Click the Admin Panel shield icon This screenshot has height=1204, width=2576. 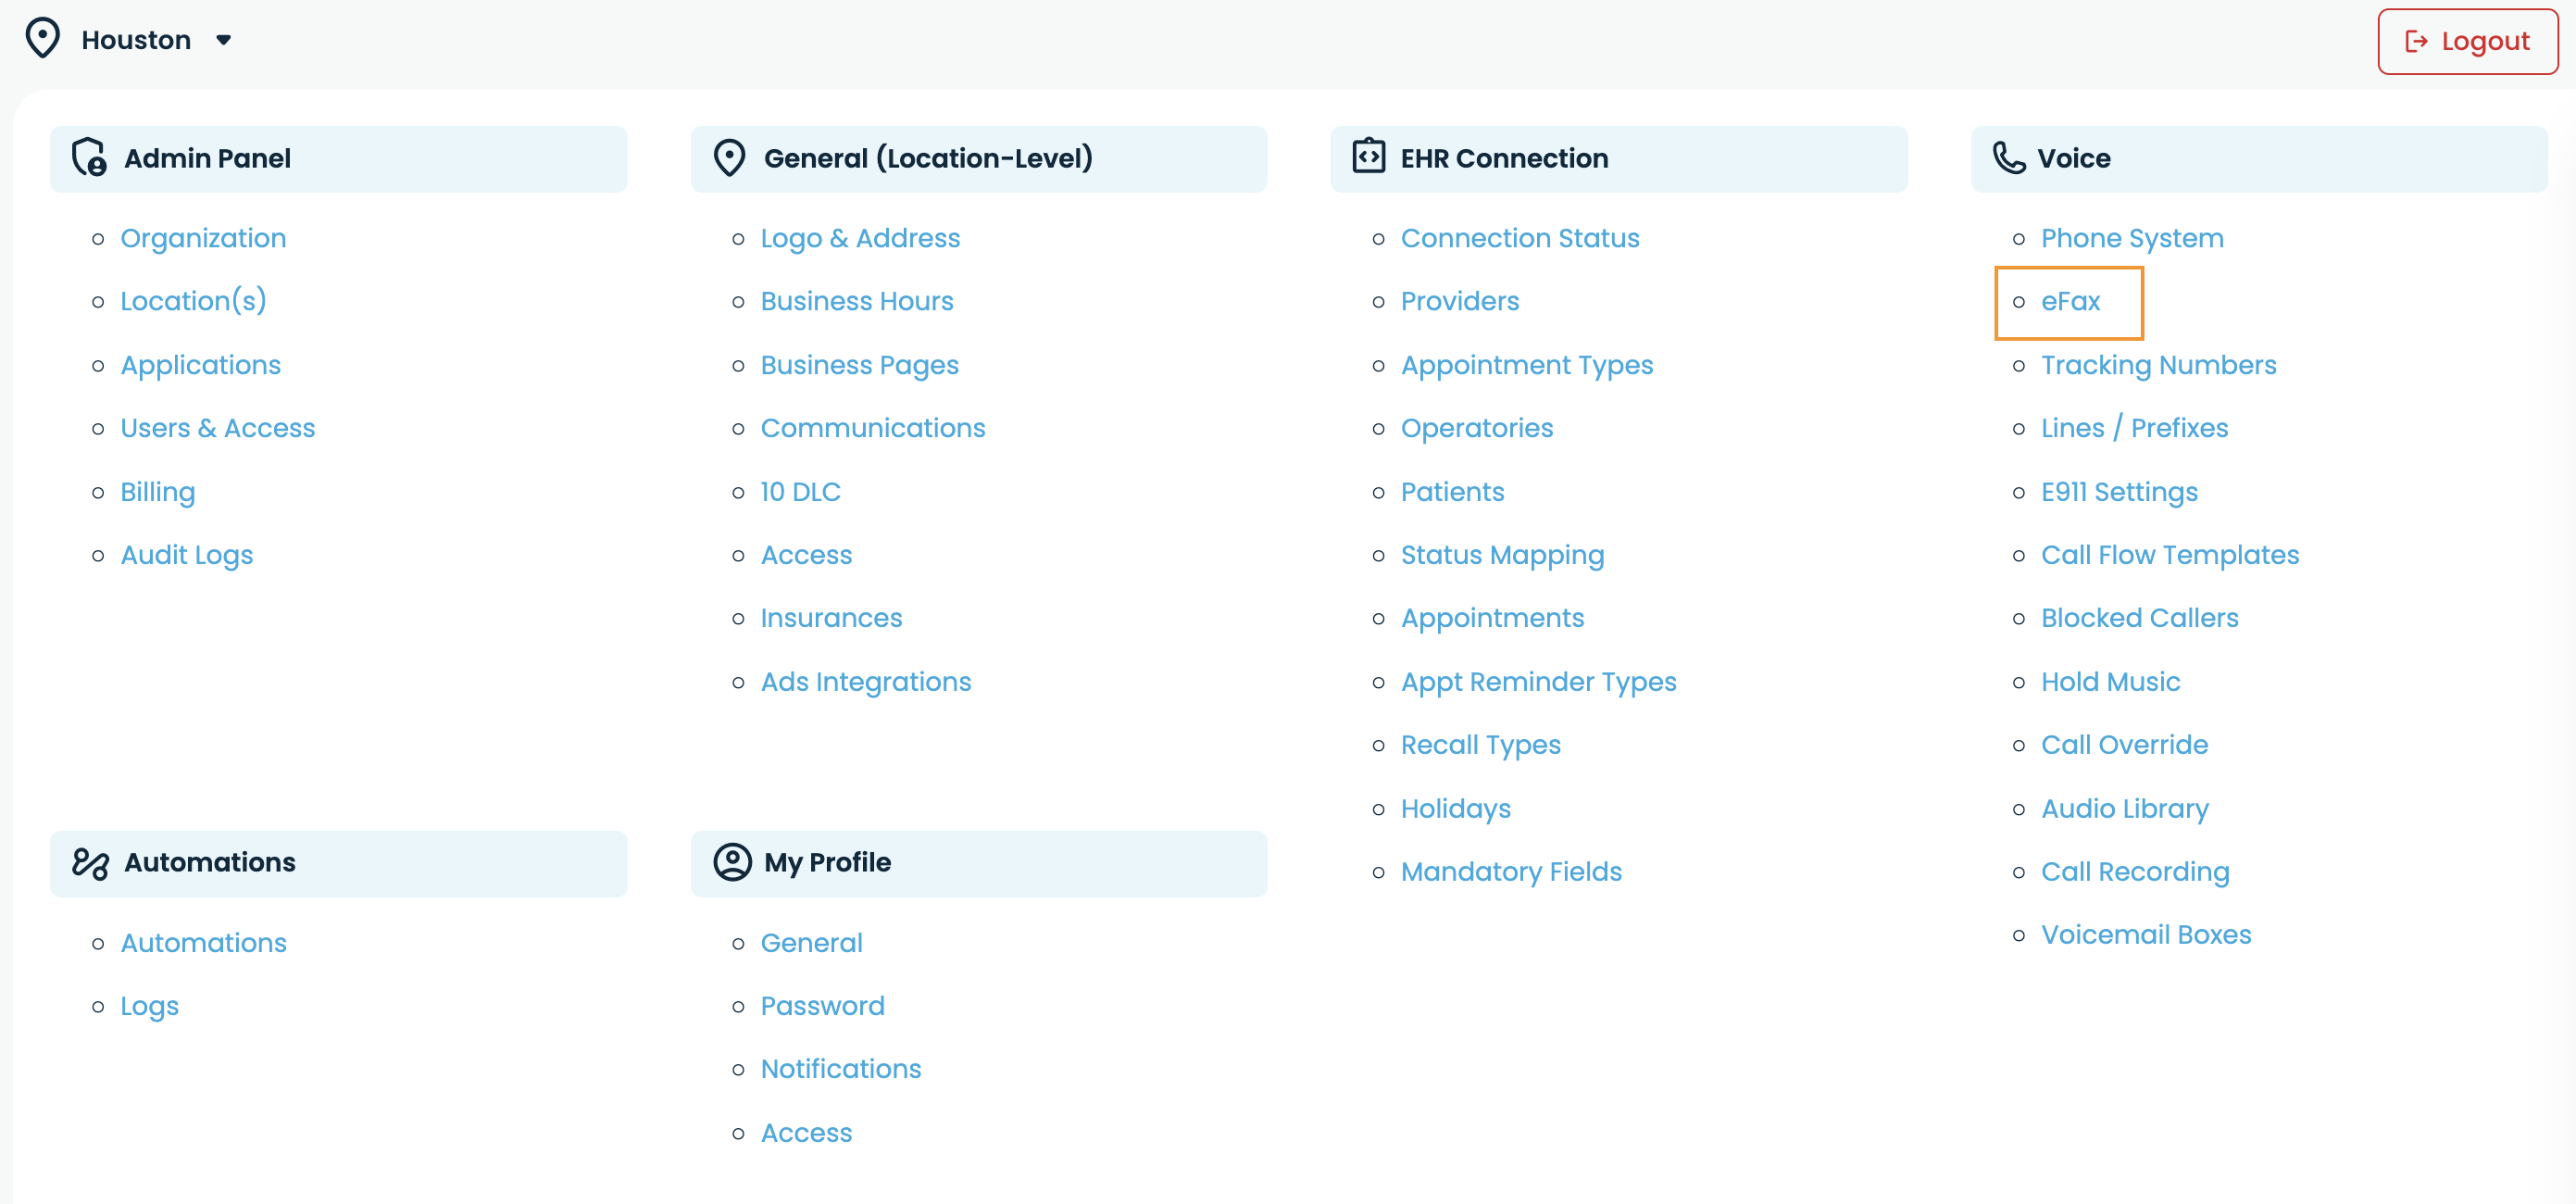[89, 157]
